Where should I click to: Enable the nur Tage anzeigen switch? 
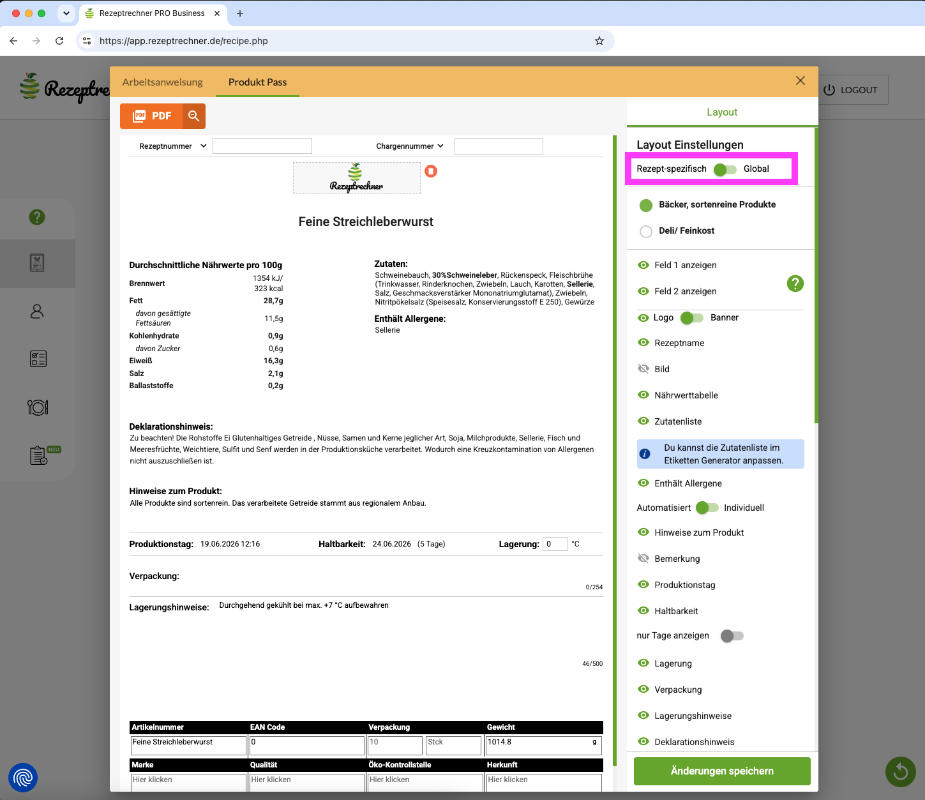pos(732,636)
